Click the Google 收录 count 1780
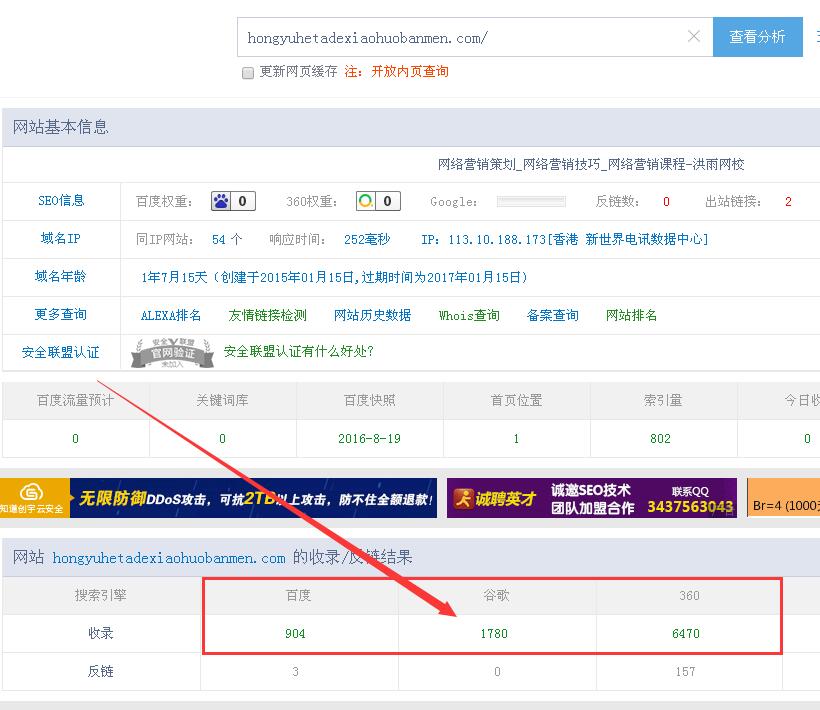This screenshot has height=710, width=820. pos(494,634)
